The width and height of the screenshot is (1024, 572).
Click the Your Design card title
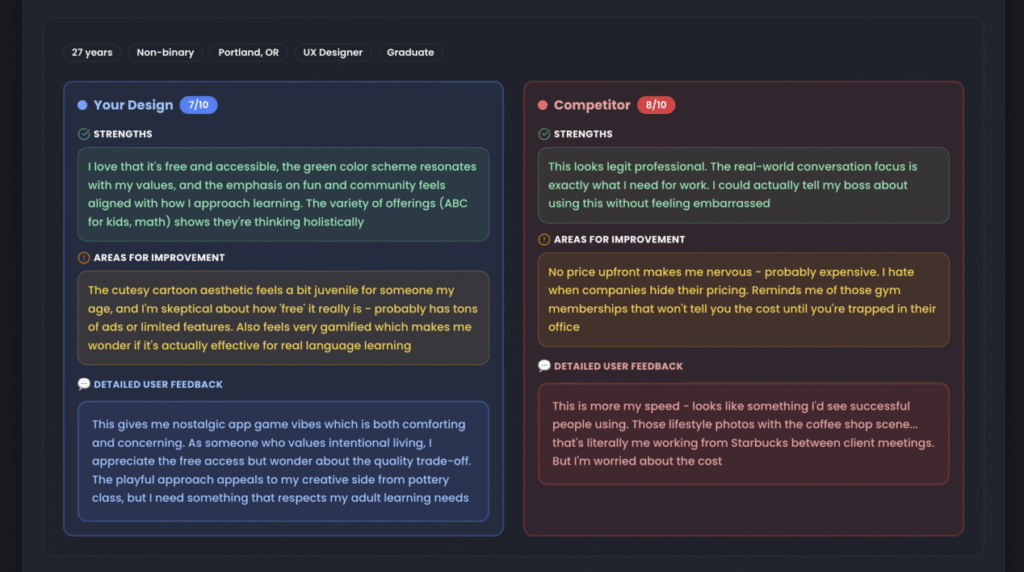[x=133, y=105]
